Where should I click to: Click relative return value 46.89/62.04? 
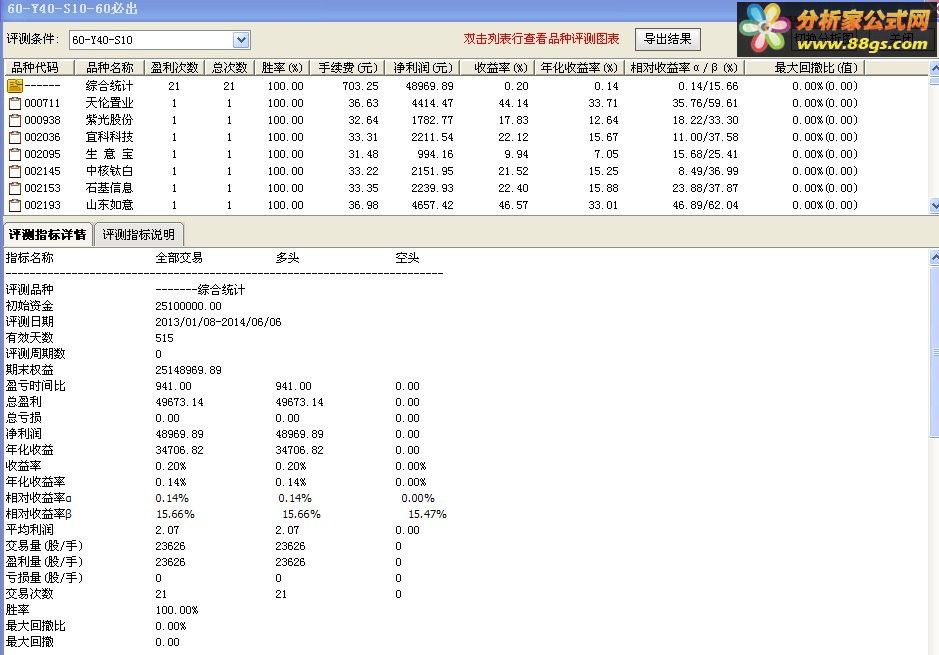(705, 205)
